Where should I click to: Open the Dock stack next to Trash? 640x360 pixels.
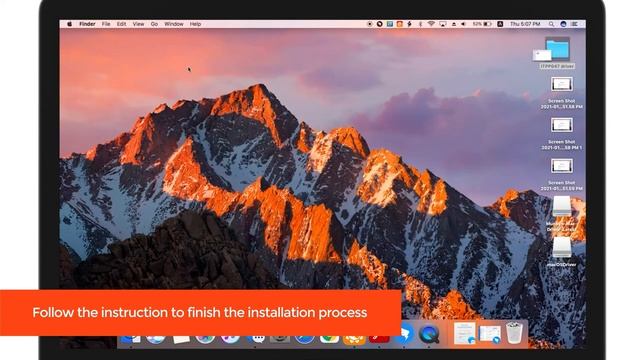[490, 333]
